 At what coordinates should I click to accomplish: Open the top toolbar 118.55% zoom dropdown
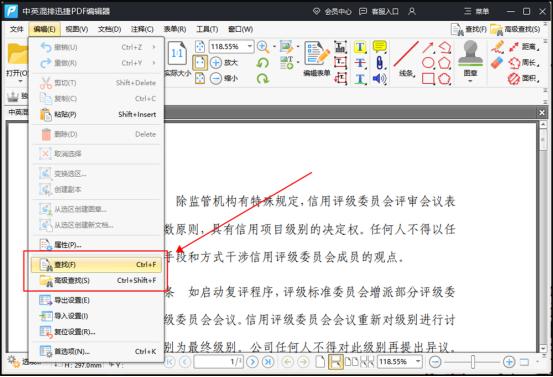coord(250,47)
